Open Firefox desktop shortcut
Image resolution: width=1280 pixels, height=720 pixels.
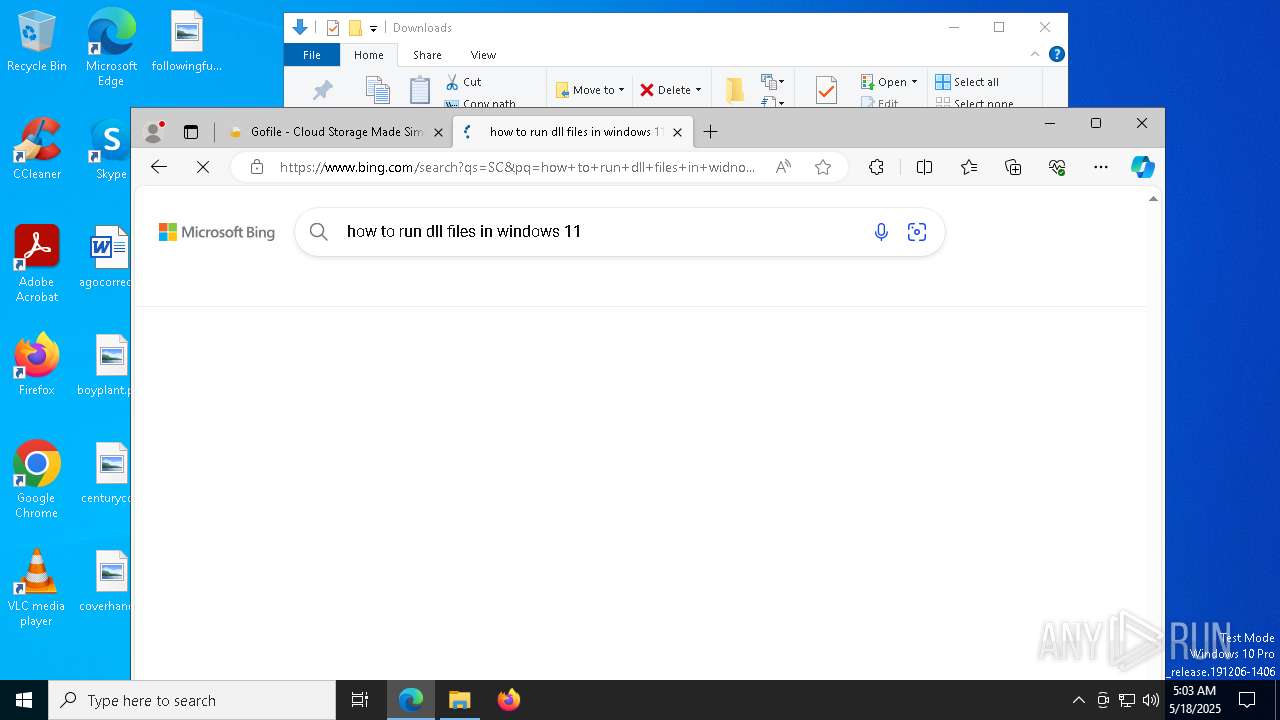[37, 365]
